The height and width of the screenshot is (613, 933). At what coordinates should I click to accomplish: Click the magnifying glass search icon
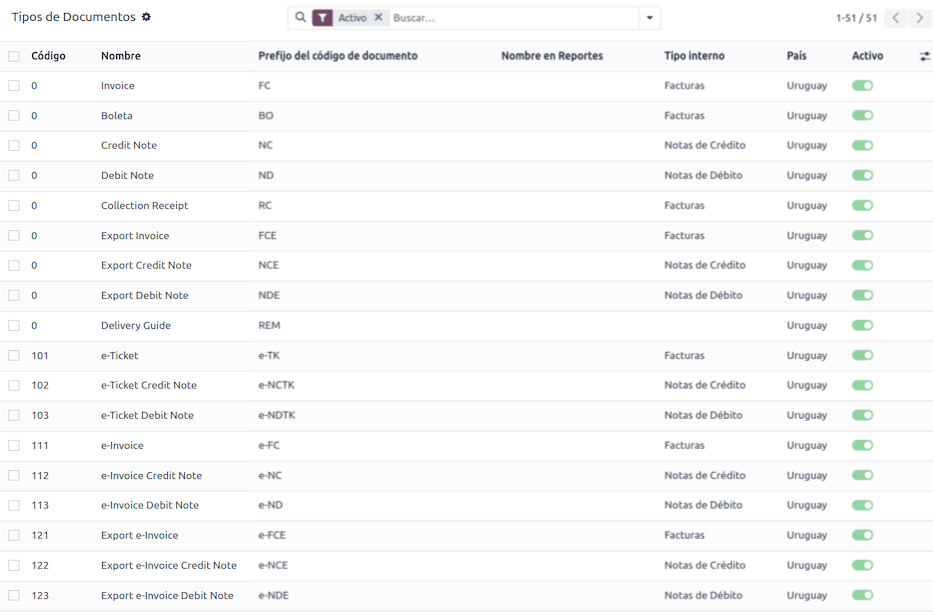(x=300, y=17)
